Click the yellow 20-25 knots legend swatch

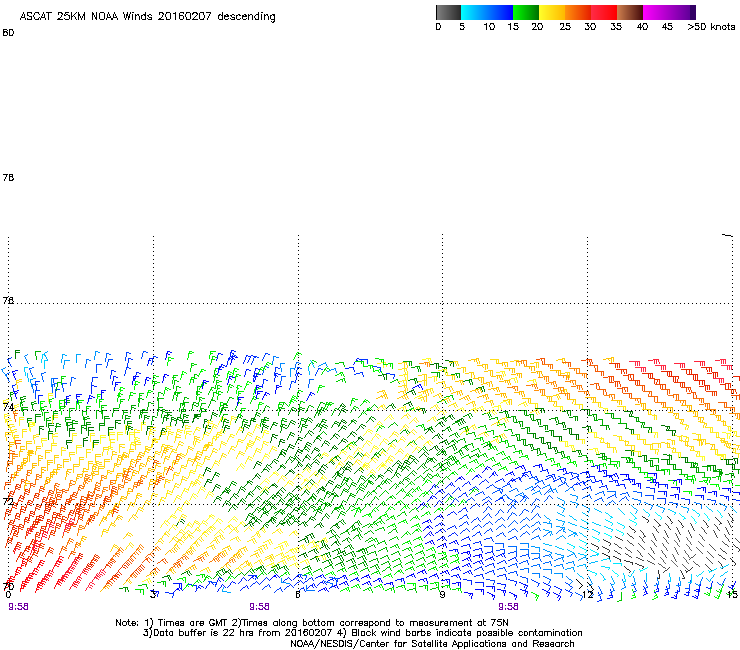pos(552,12)
